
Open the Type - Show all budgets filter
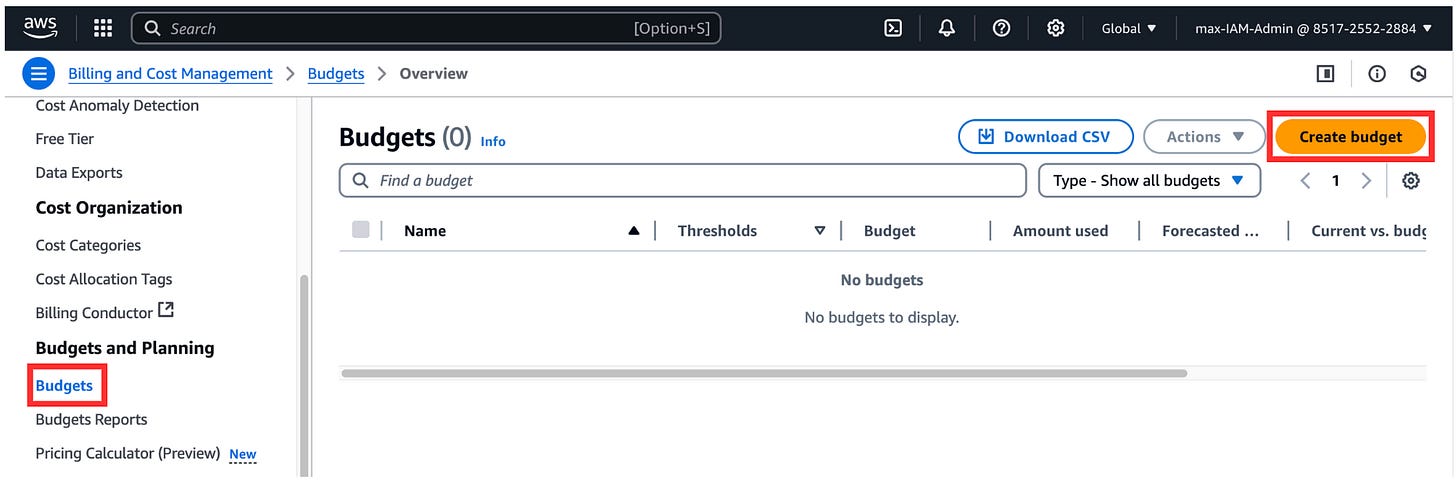[1149, 181]
